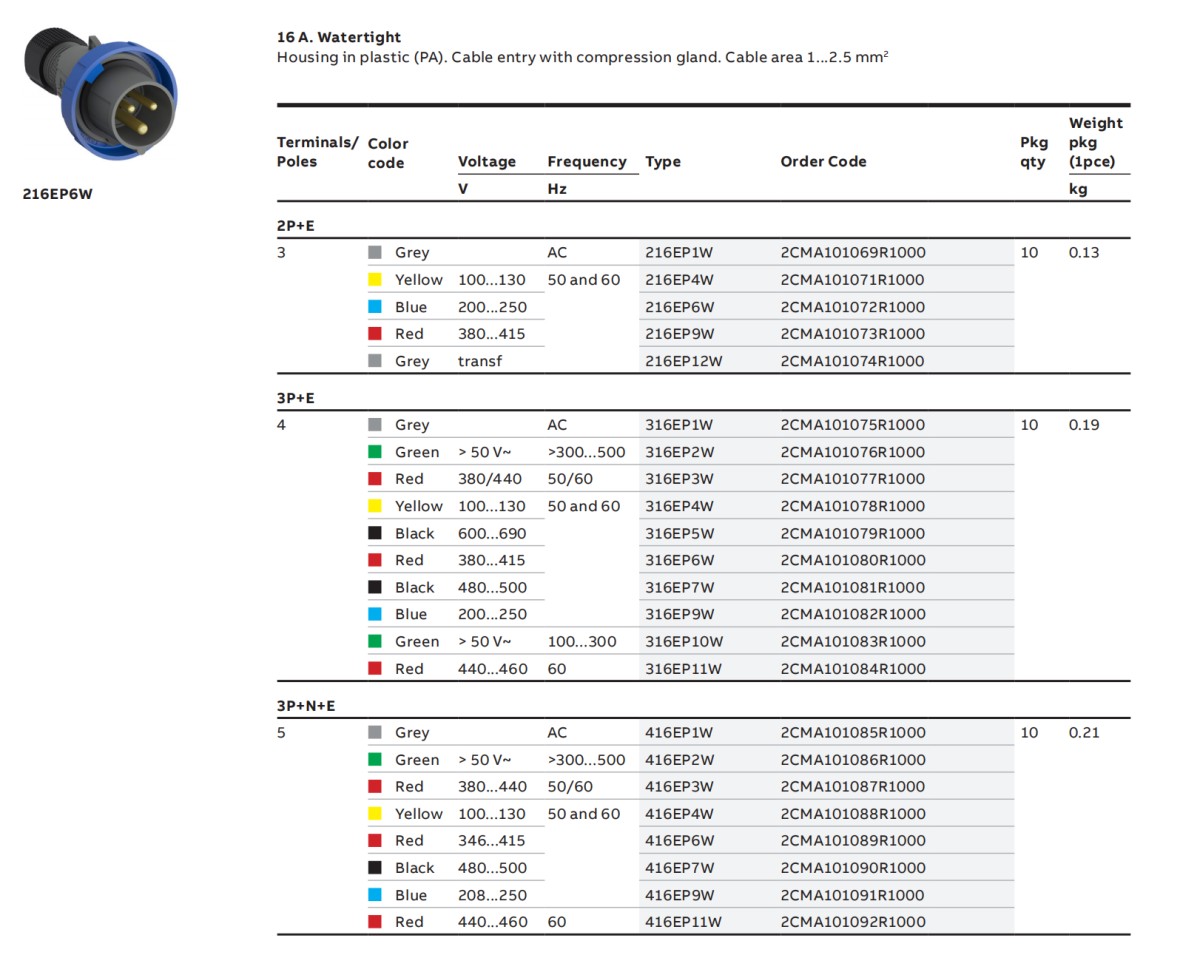Image resolution: width=1200 pixels, height=958 pixels.
Task: Select type cell 416EP11W
Action: point(683,922)
